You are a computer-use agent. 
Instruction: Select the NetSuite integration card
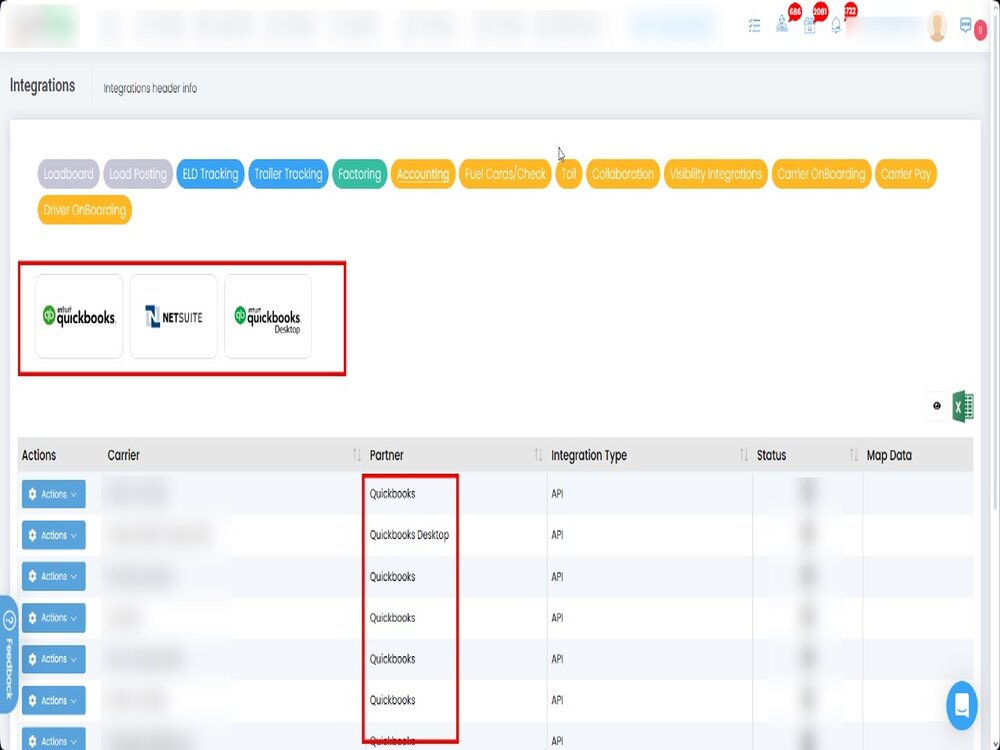tap(173, 316)
